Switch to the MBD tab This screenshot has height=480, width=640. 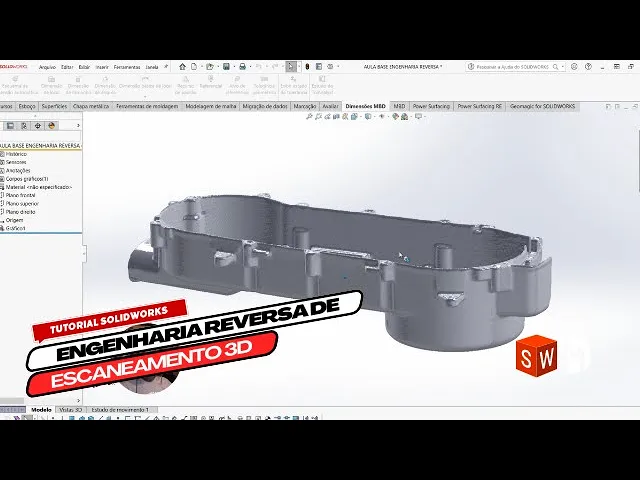pos(399,106)
